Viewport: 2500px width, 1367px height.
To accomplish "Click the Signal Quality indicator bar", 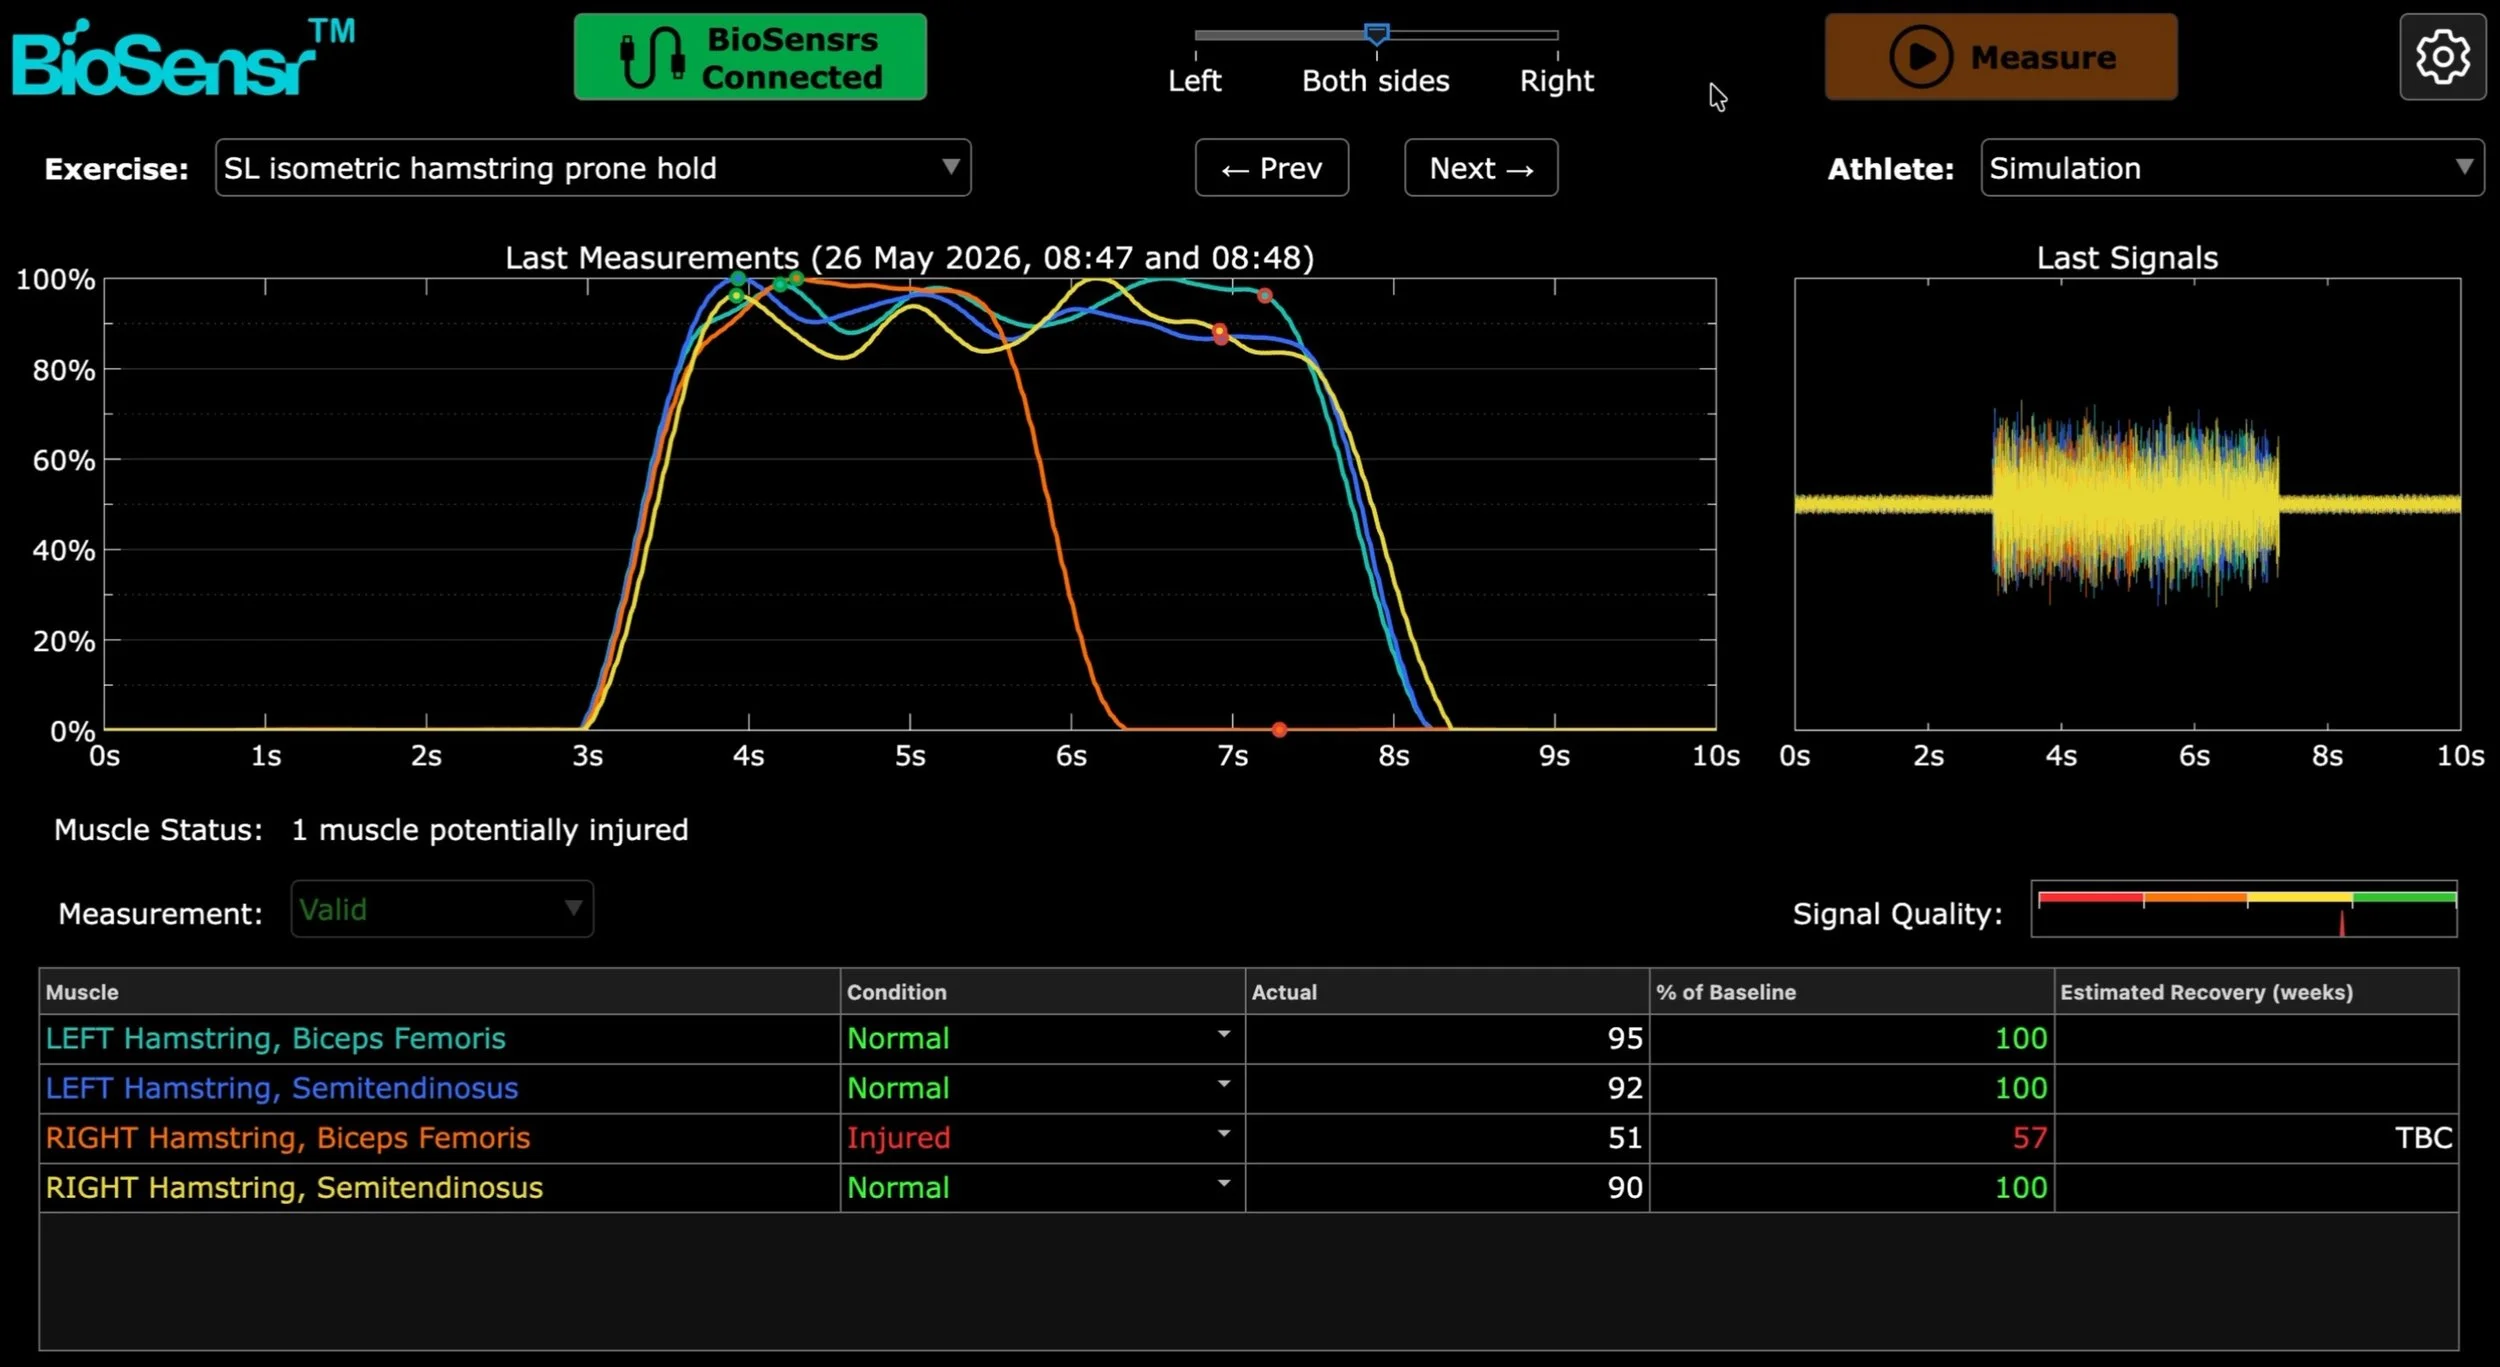I will point(2244,909).
